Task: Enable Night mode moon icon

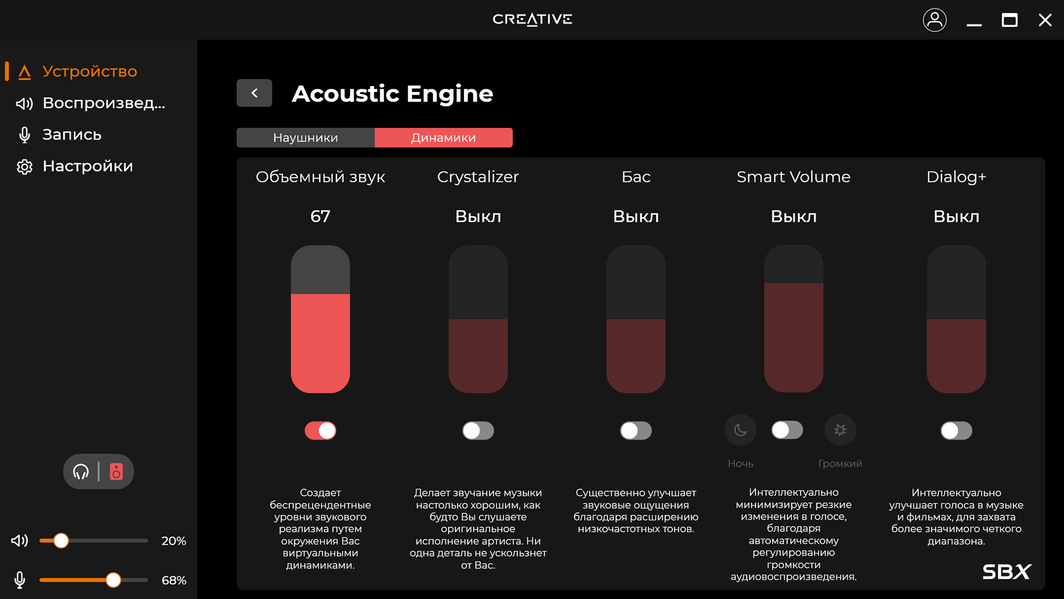Action: (x=740, y=430)
